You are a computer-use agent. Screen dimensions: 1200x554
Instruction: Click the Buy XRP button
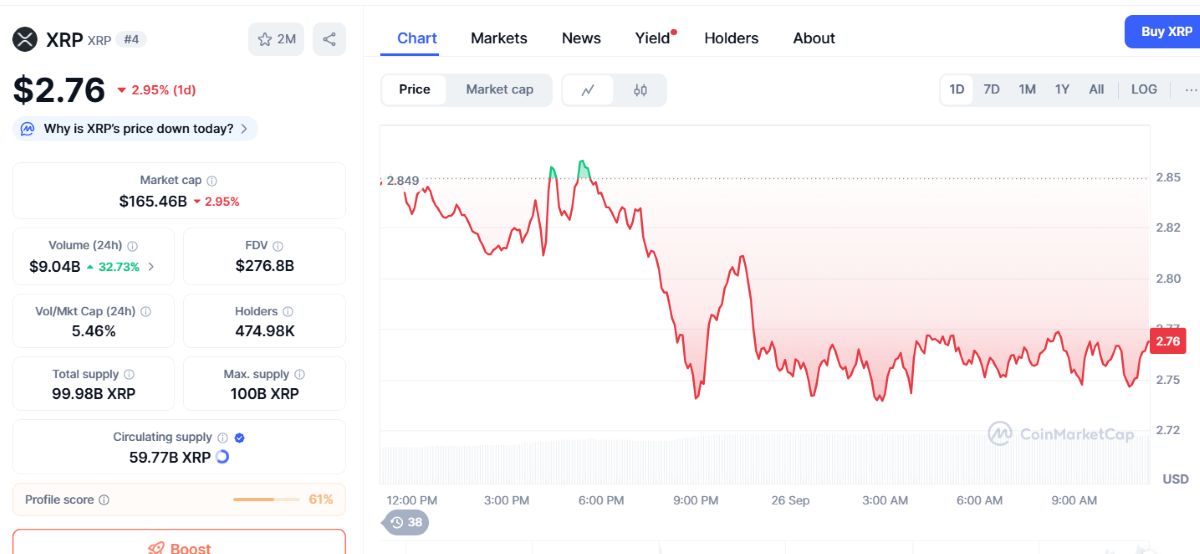[1164, 32]
